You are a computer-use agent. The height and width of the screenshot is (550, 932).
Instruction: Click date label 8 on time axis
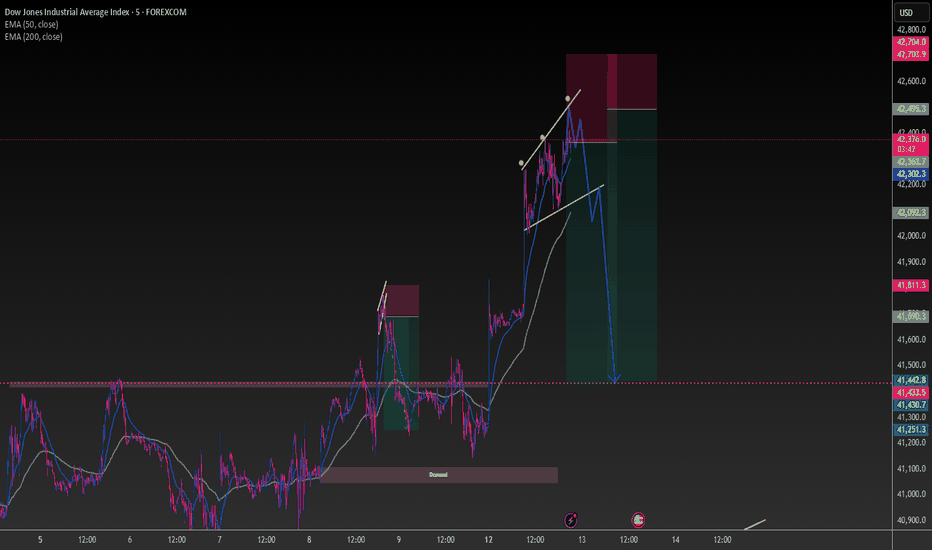(309, 540)
